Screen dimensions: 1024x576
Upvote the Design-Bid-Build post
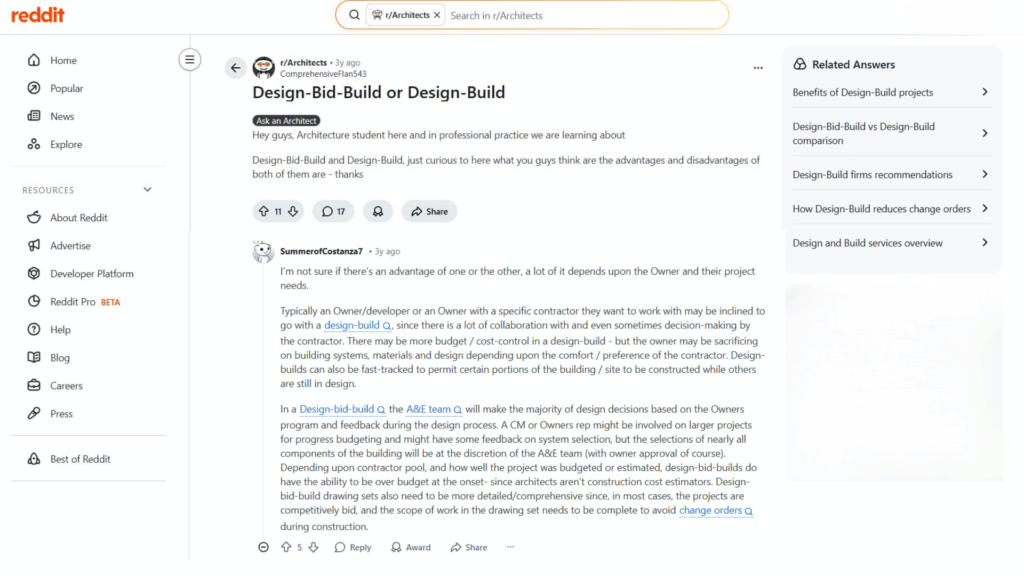pos(264,211)
